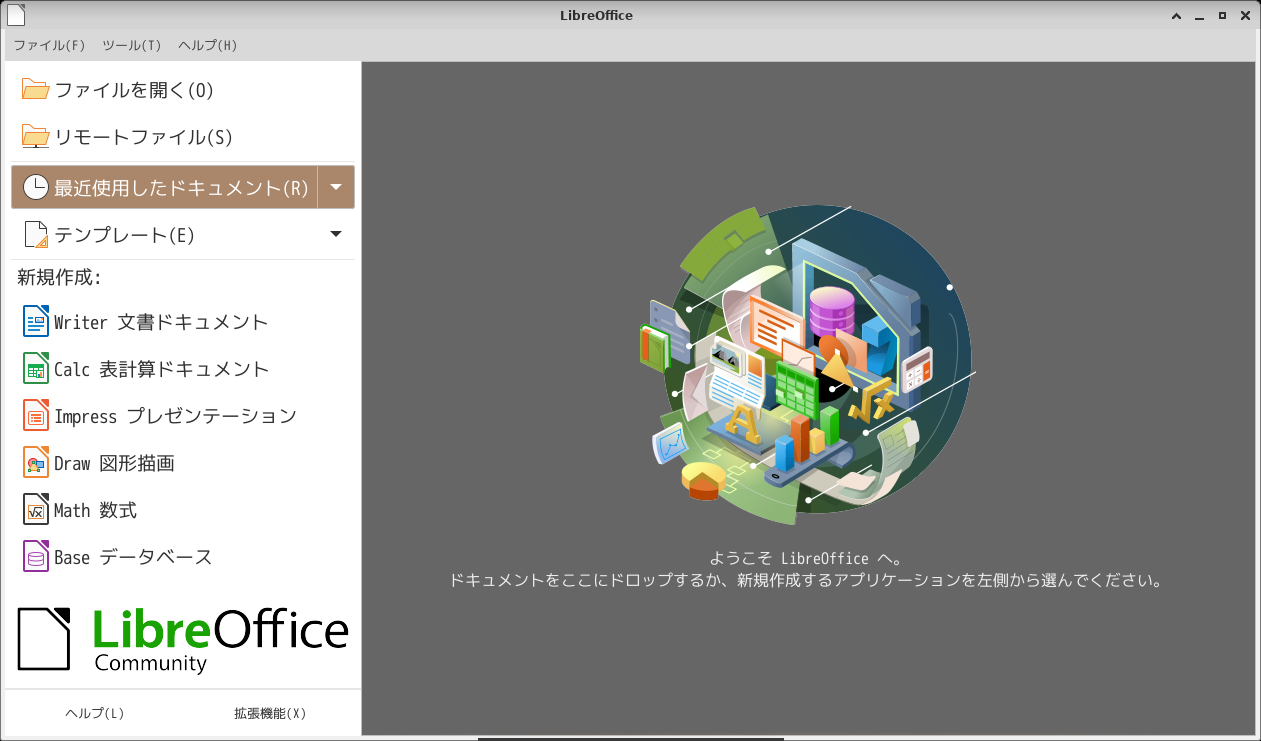Click the ようこそ LibreOffice へ text
Viewport: 1261px width, 741px height.
coord(806,559)
